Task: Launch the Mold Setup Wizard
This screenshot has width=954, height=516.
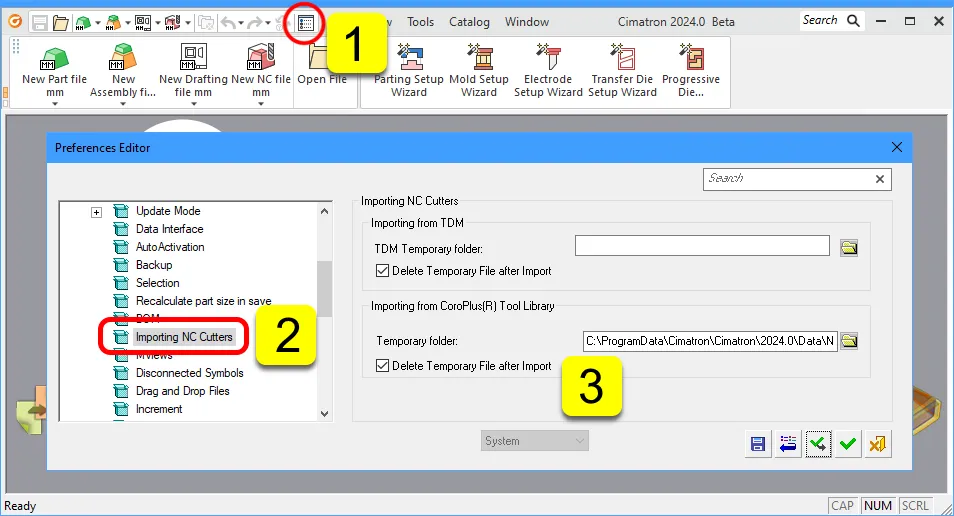Action: pos(478,69)
